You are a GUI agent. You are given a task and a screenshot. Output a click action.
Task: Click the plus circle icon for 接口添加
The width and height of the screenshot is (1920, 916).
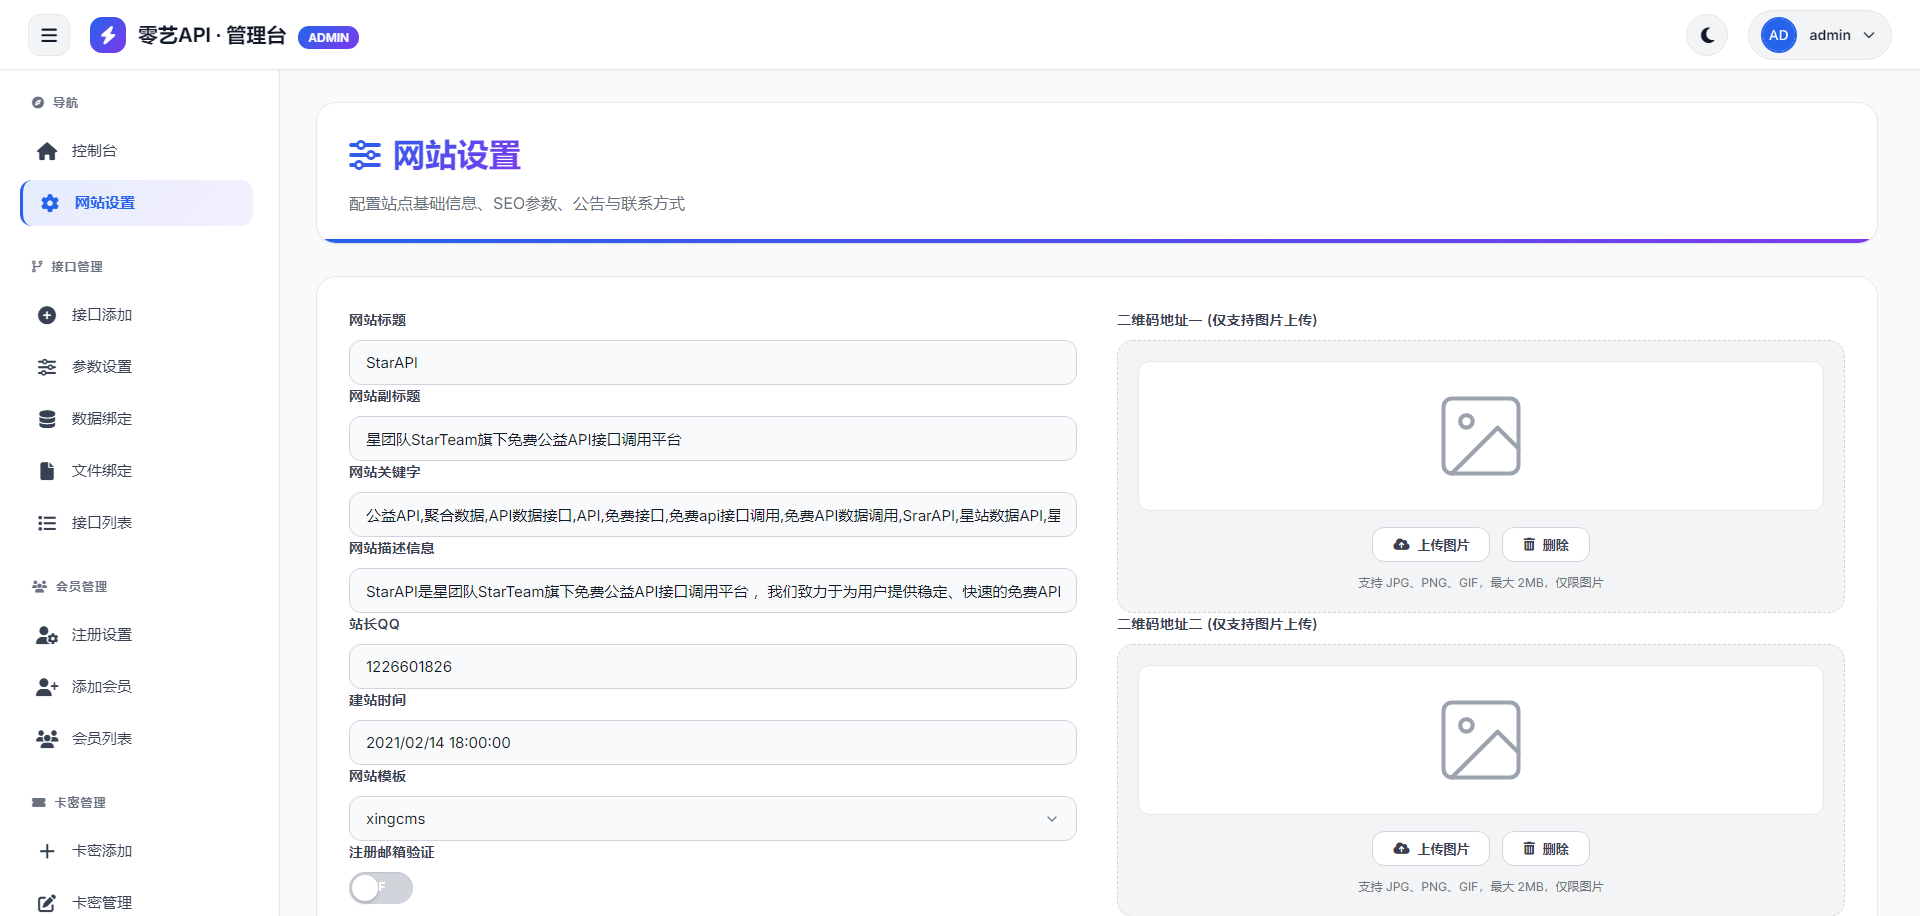point(47,315)
